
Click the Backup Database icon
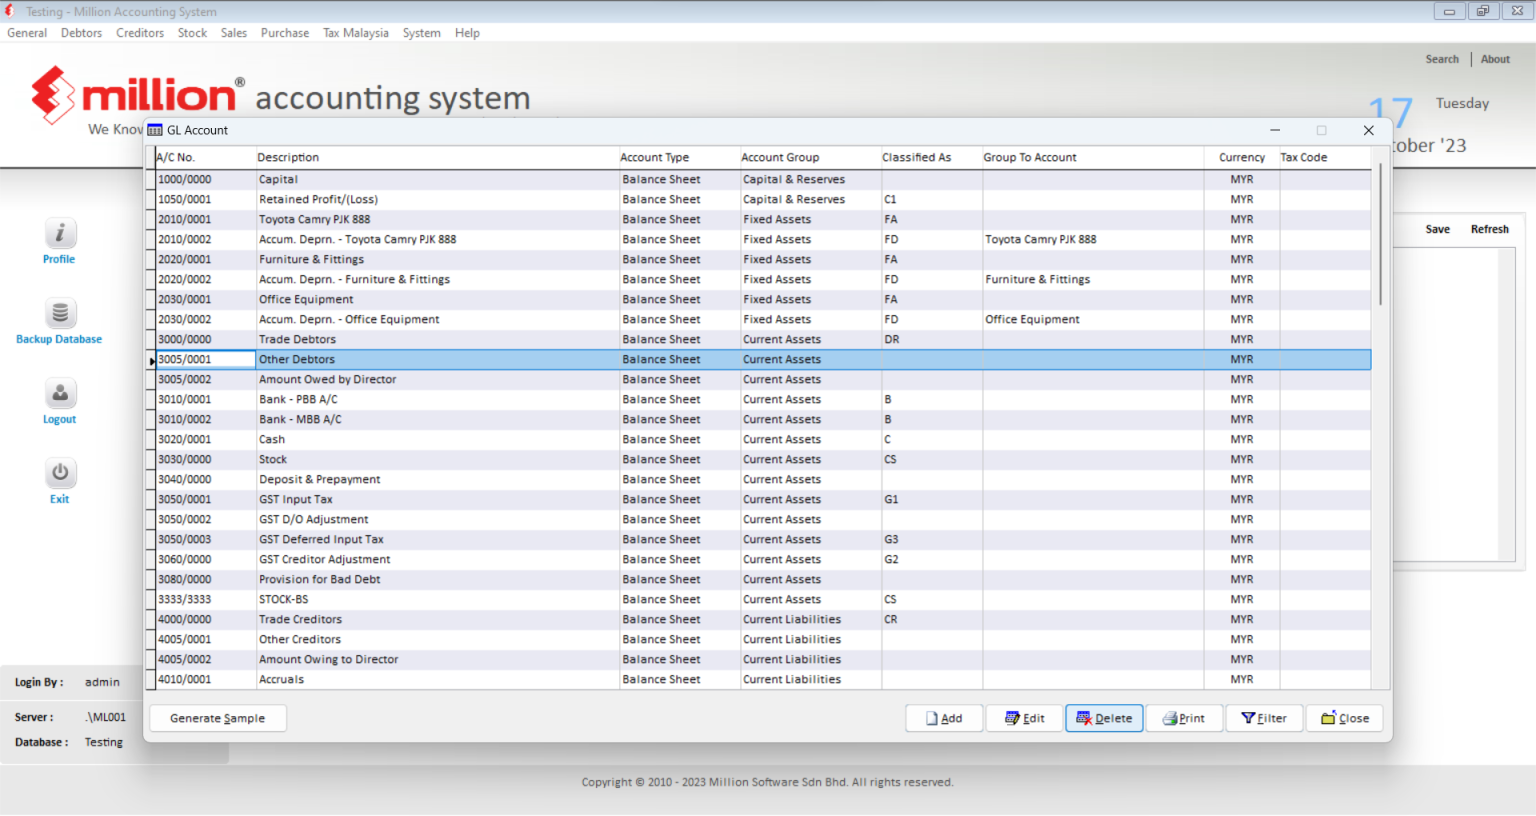60,314
